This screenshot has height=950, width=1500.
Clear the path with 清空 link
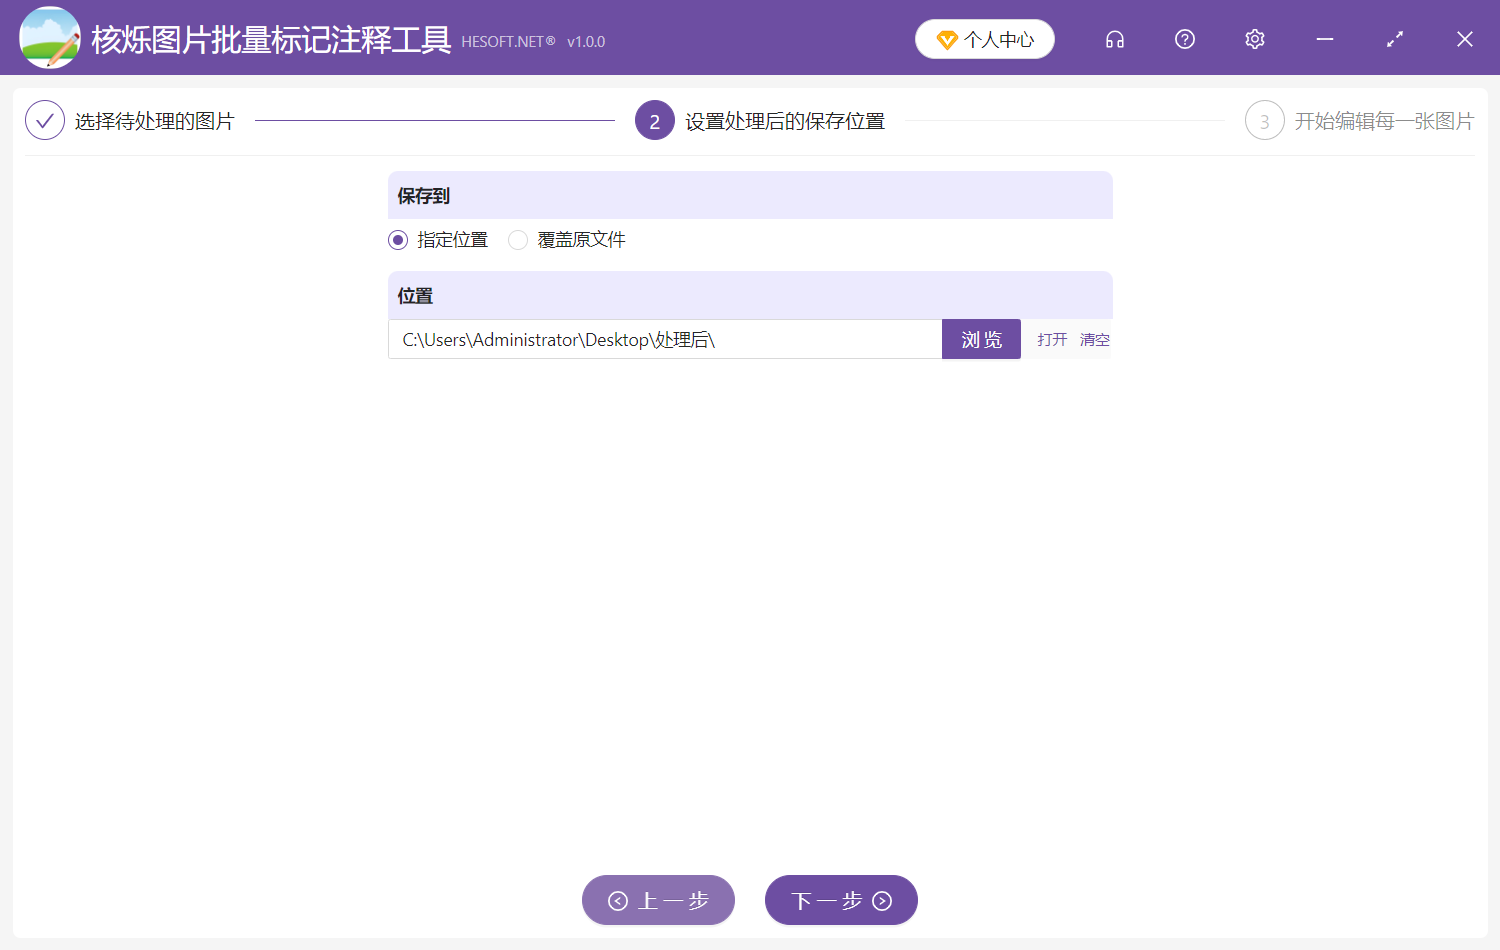(x=1093, y=339)
